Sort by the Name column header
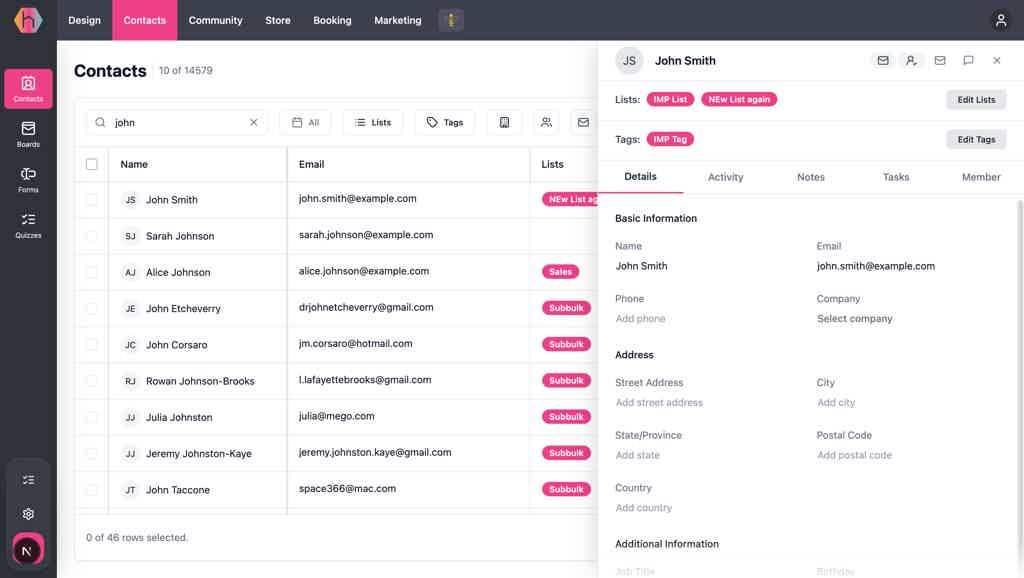Viewport: 1024px width, 578px height. [x=134, y=164]
